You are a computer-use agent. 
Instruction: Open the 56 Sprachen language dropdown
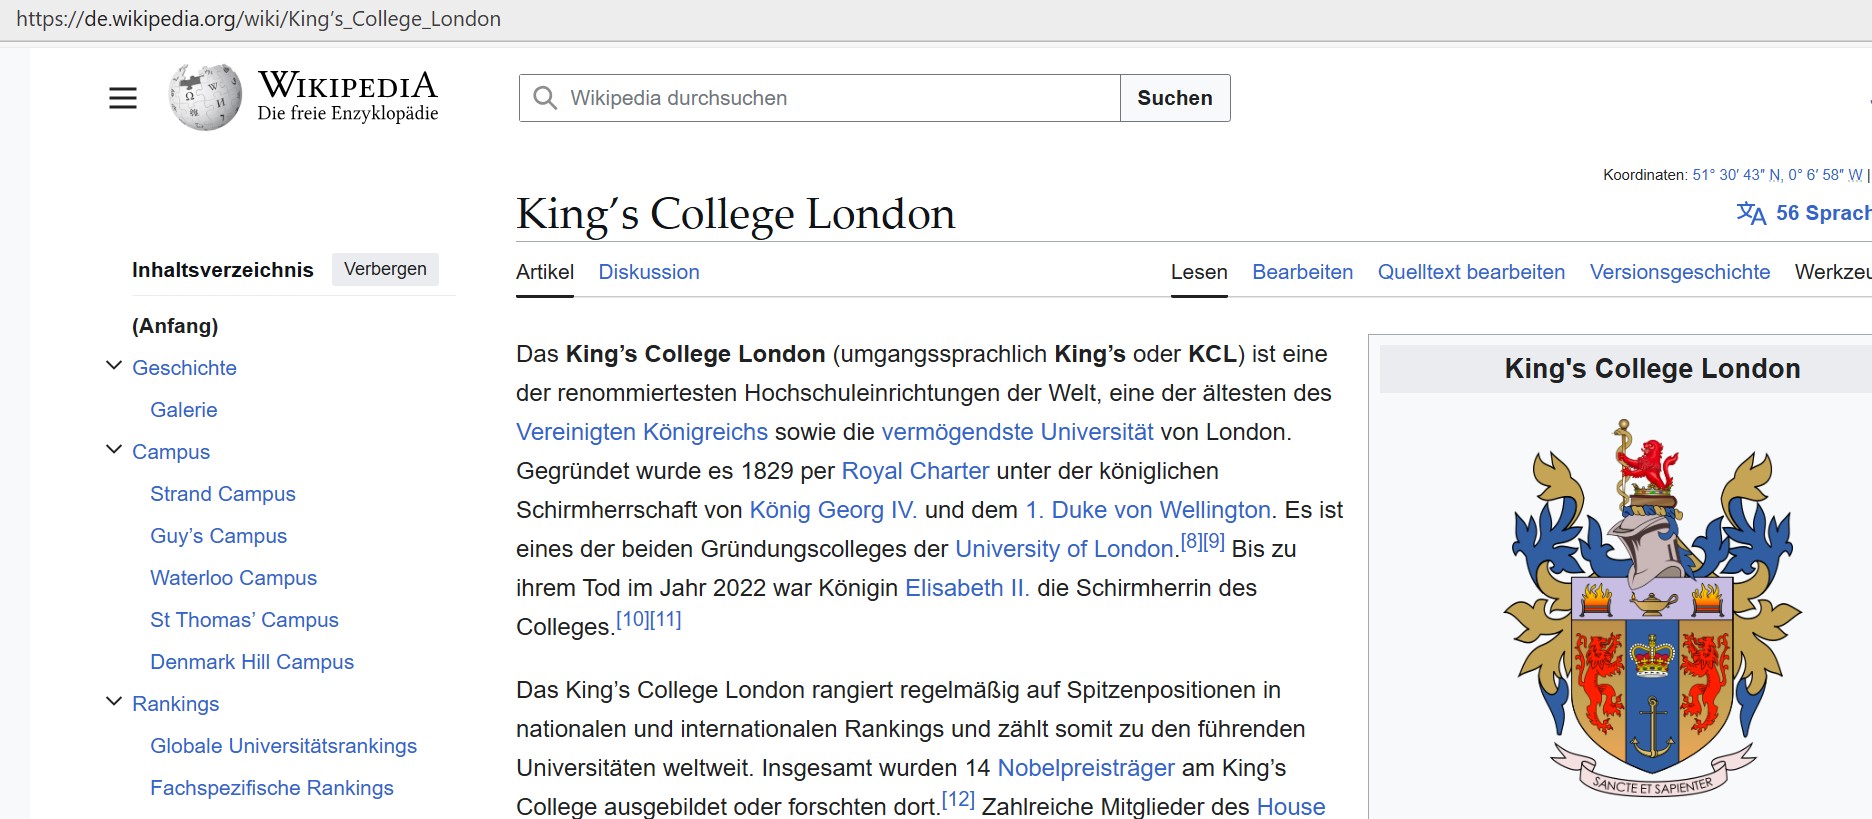point(1822,213)
